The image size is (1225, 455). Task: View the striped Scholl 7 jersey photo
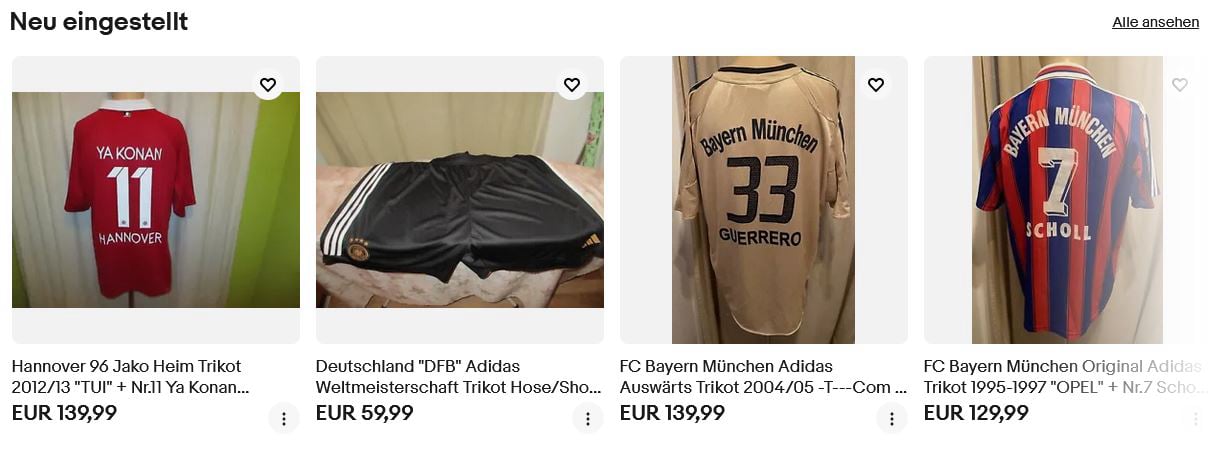click(x=1068, y=200)
